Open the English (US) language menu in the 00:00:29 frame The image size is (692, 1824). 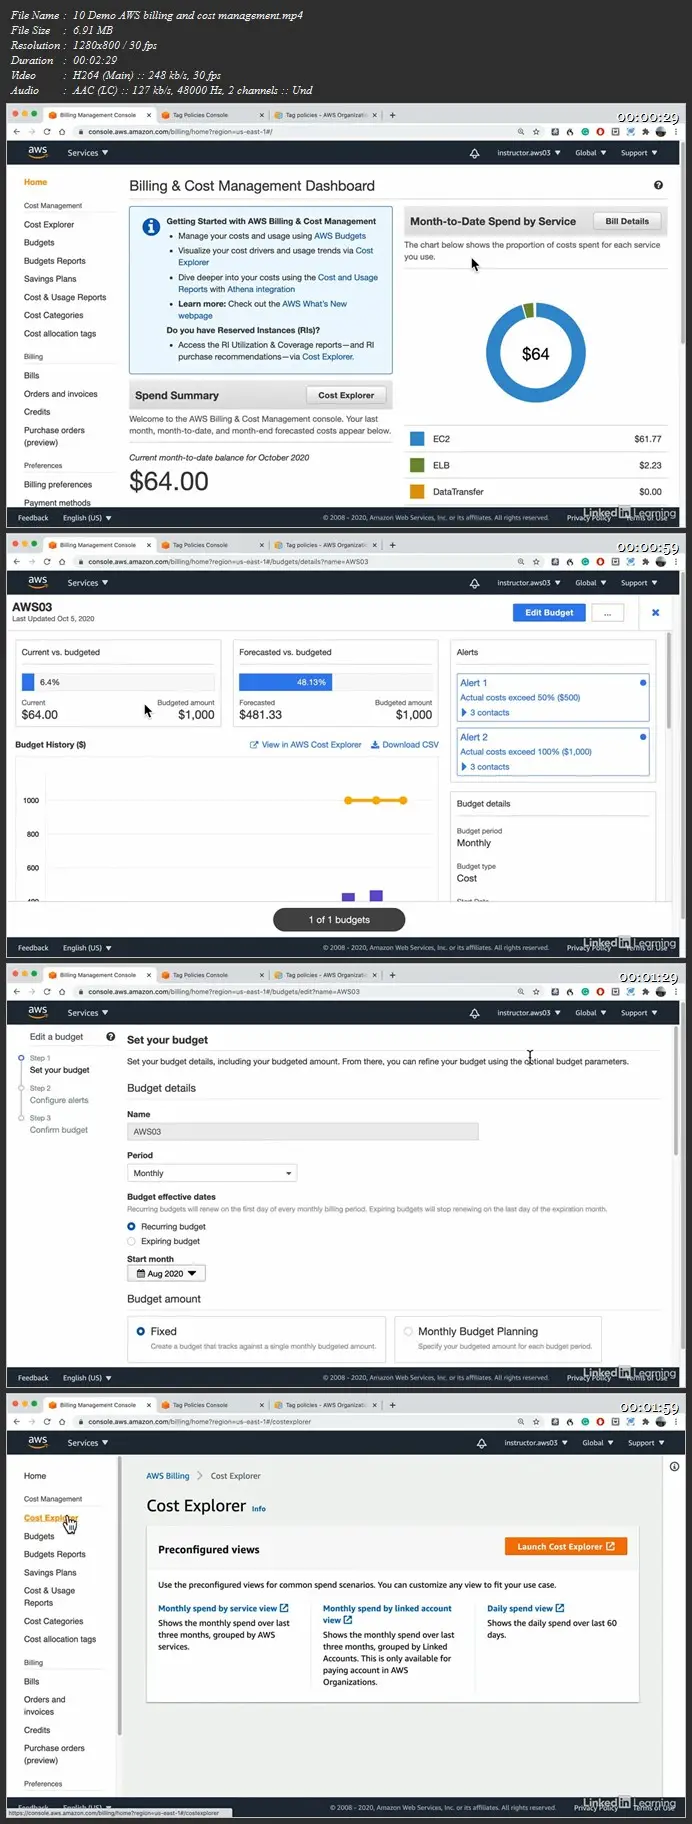(x=87, y=518)
